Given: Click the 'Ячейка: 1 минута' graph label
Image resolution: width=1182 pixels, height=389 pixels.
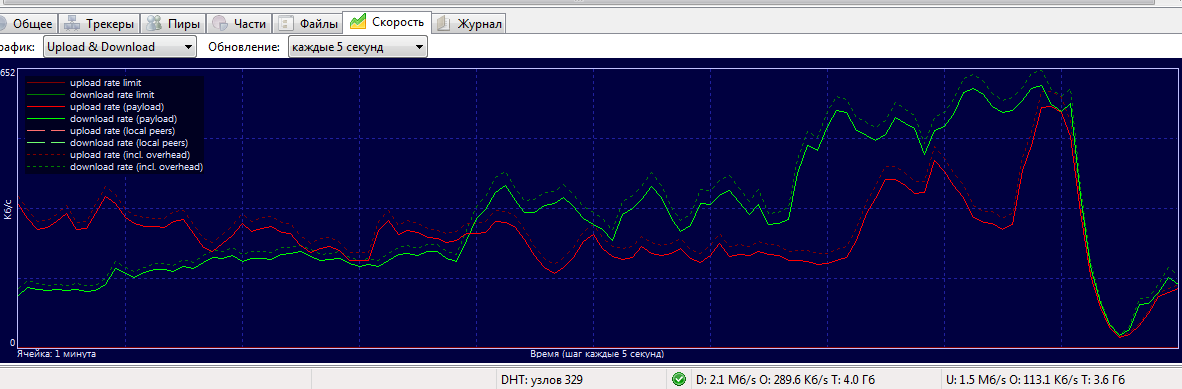Looking at the screenshot, I should 57,354.
